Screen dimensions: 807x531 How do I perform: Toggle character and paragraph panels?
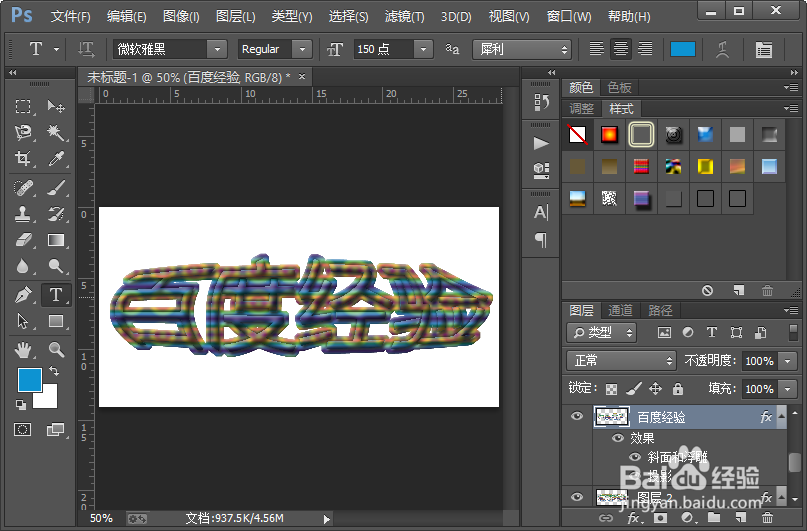pyautogui.click(x=764, y=49)
